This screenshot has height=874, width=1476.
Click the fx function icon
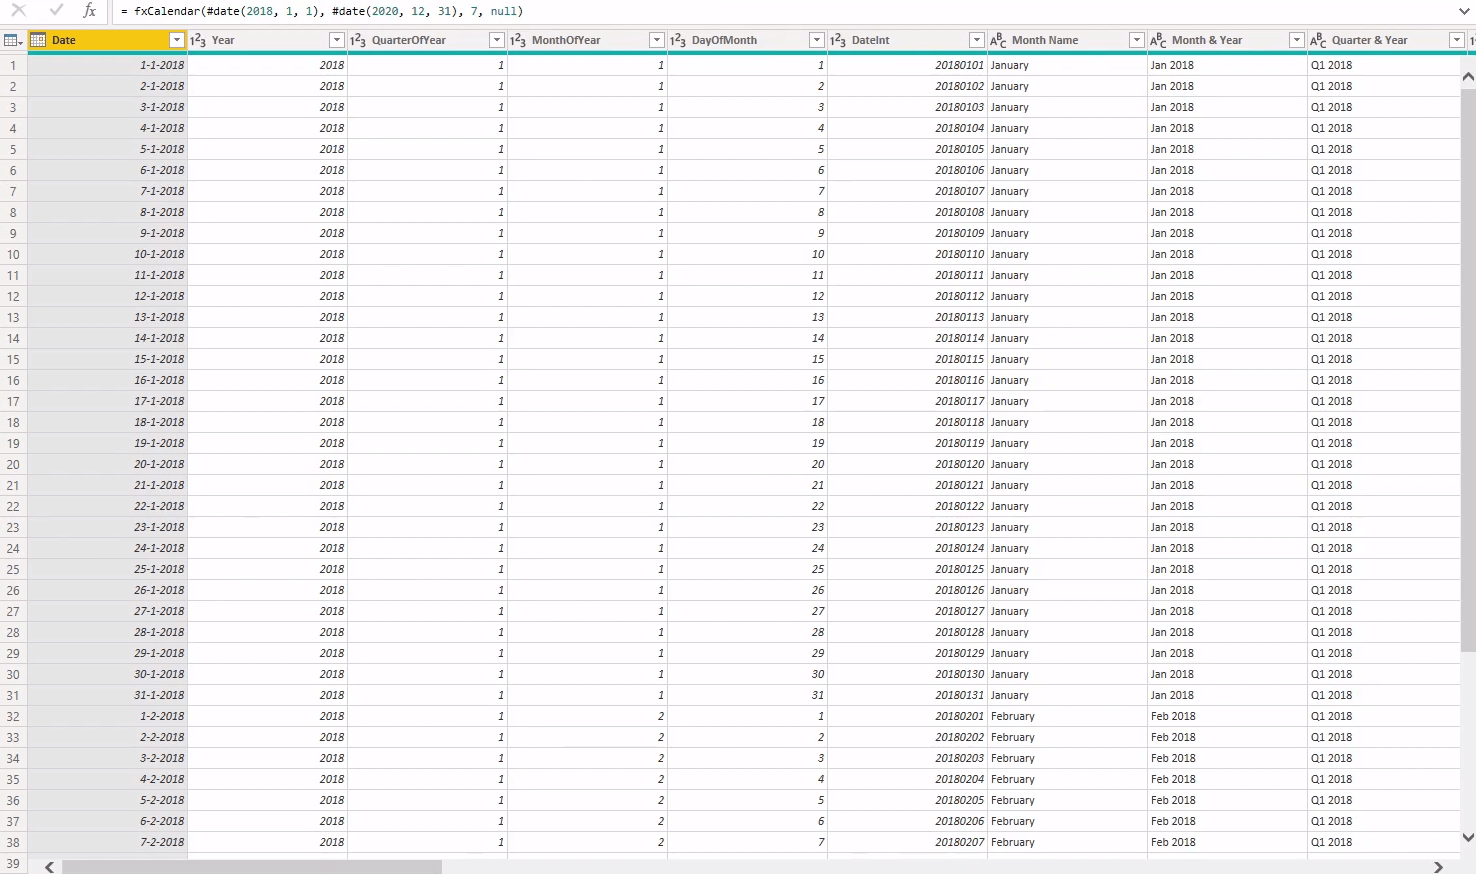point(89,11)
